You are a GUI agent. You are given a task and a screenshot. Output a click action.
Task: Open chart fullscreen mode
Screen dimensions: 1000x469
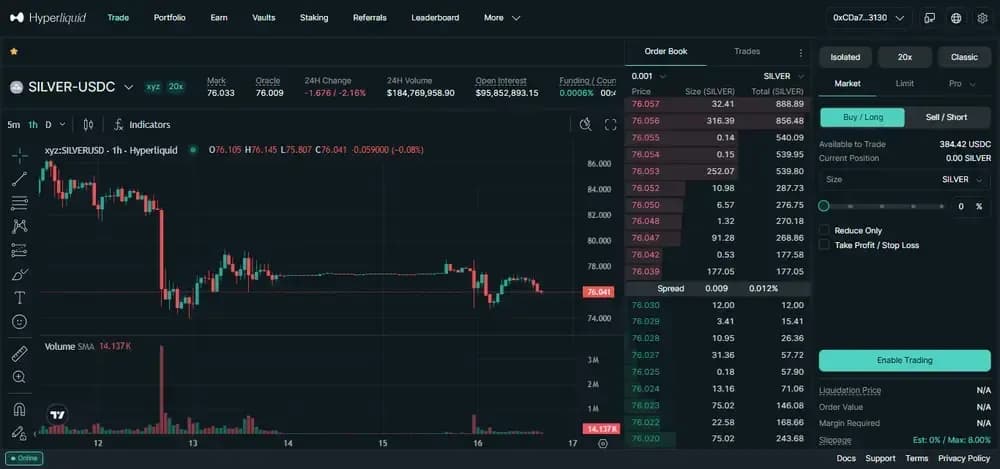click(x=611, y=125)
